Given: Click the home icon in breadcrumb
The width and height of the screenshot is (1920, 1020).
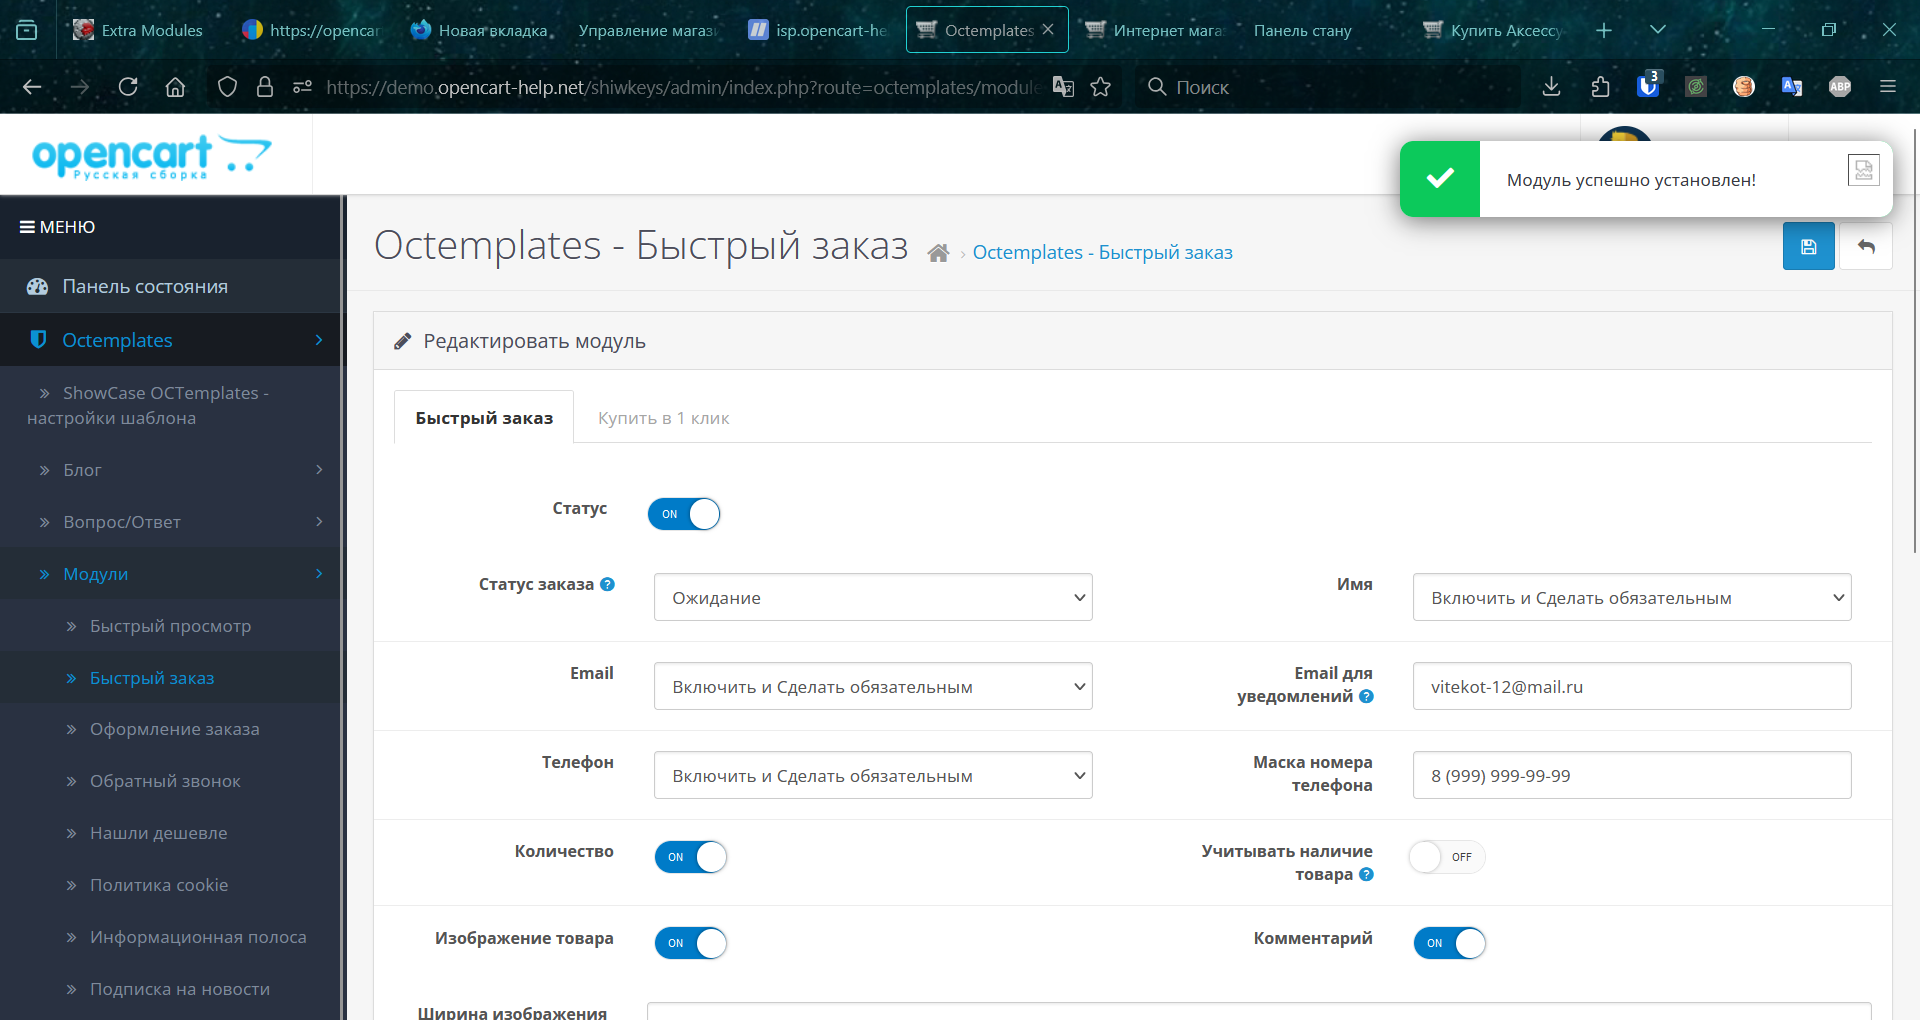Looking at the screenshot, I should [x=937, y=253].
